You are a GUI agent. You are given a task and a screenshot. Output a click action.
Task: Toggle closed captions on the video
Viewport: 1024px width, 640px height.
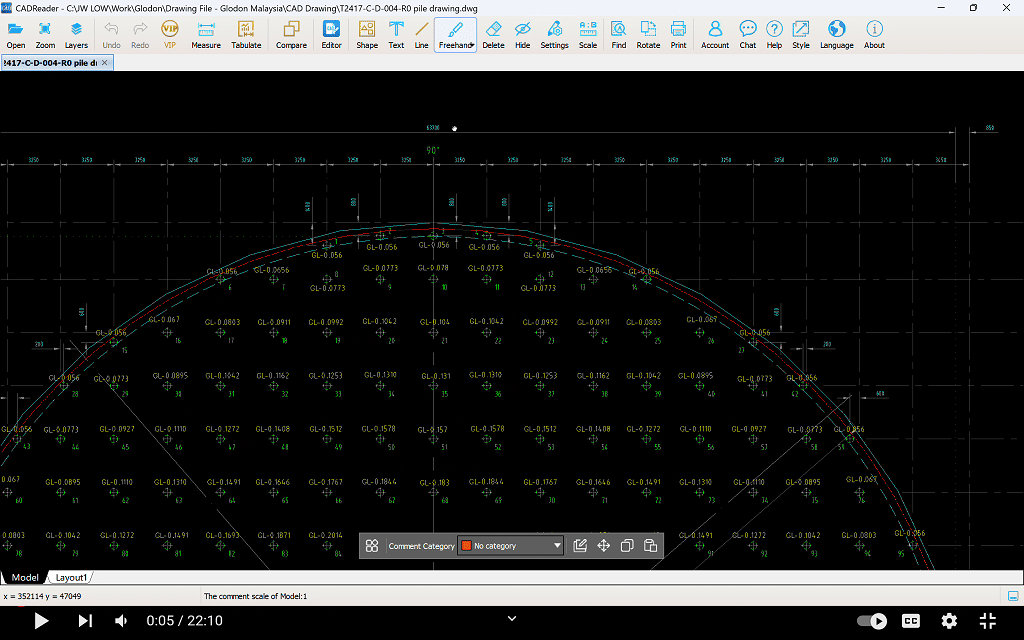pos(911,621)
